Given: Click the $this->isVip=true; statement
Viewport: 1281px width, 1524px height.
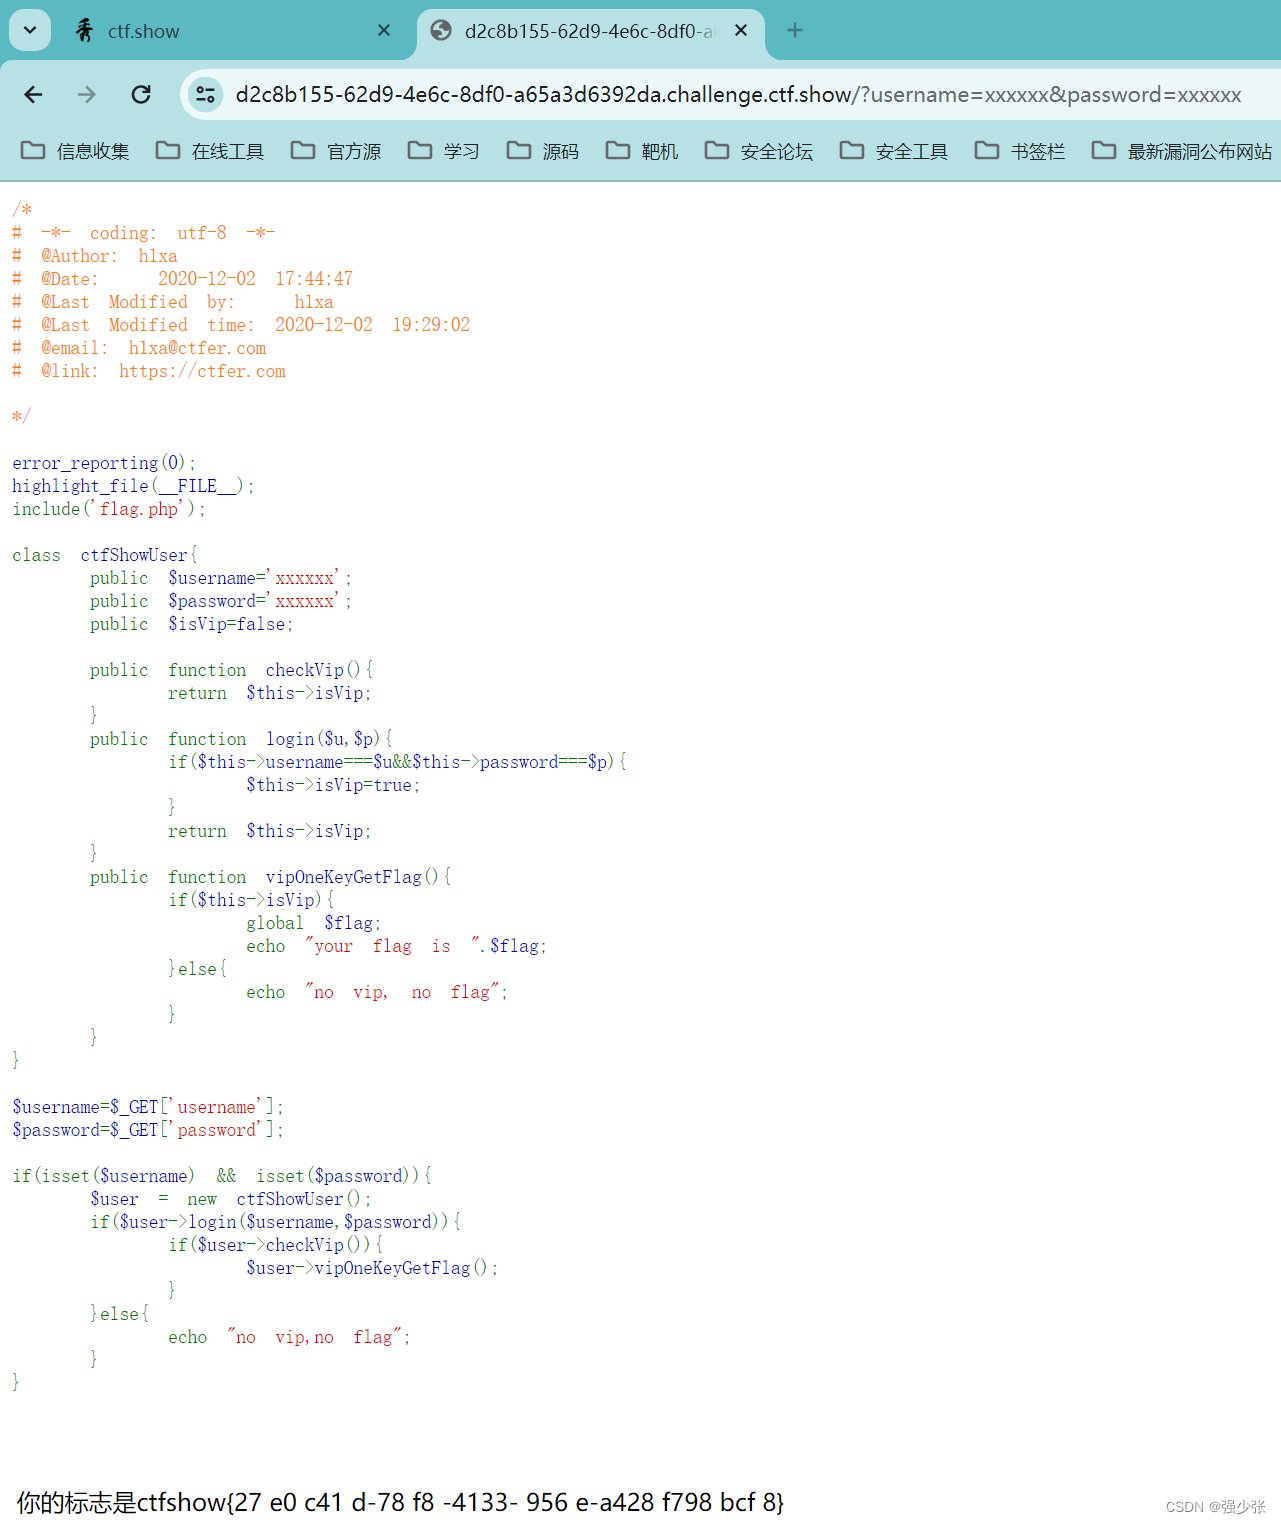Looking at the screenshot, I should click(x=333, y=785).
